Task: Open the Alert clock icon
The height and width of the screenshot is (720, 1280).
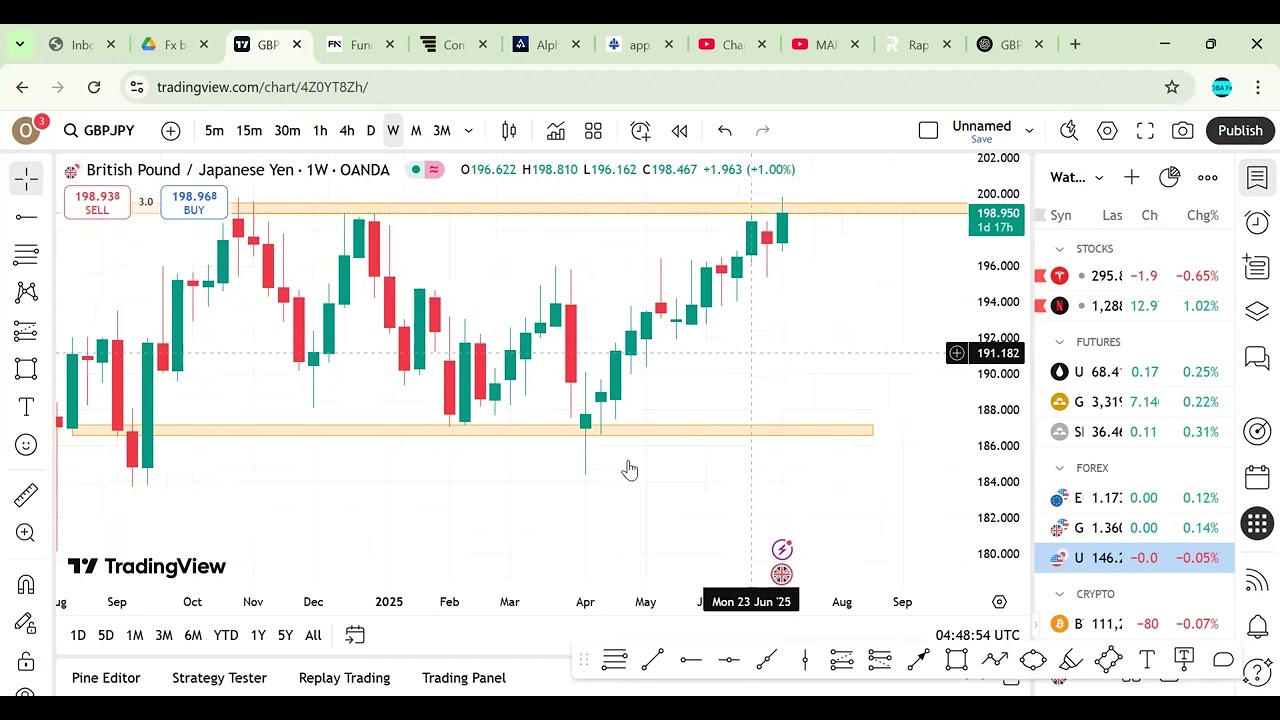Action: pyautogui.click(x=640, y=131)
